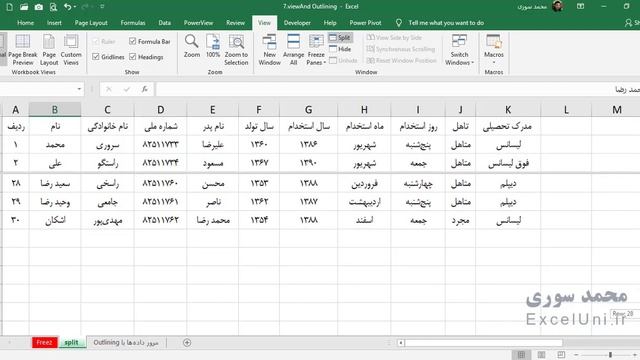
Task: Click the print preview icon in quick access toolbar
Action: coord(53,7)
